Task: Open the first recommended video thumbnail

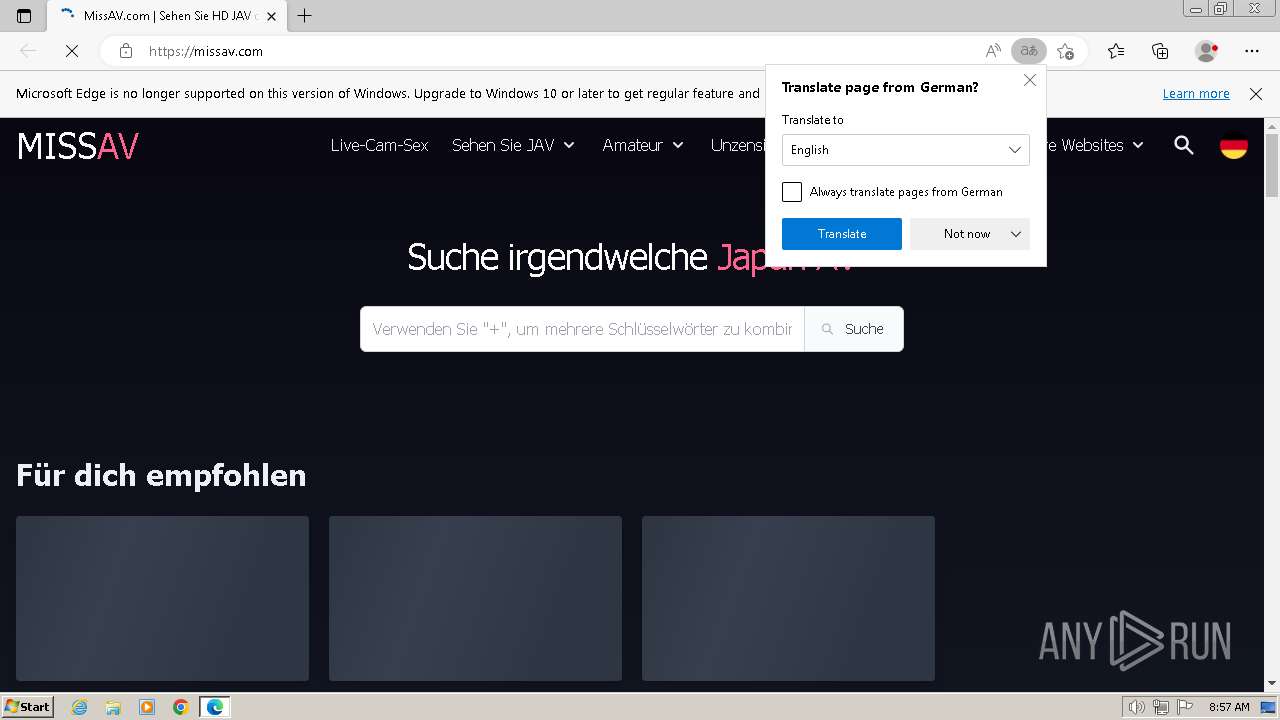Action: click(x=162, y=598)
